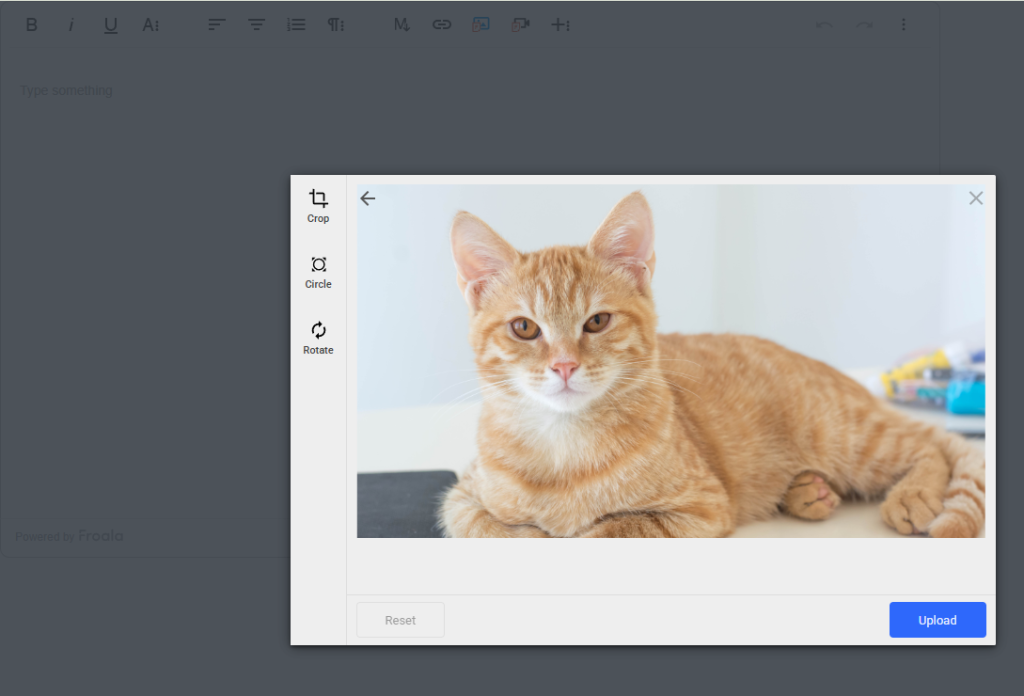
Task: Select the Circle crop tool
Action: pyautogui.click(x=318, y=270)
